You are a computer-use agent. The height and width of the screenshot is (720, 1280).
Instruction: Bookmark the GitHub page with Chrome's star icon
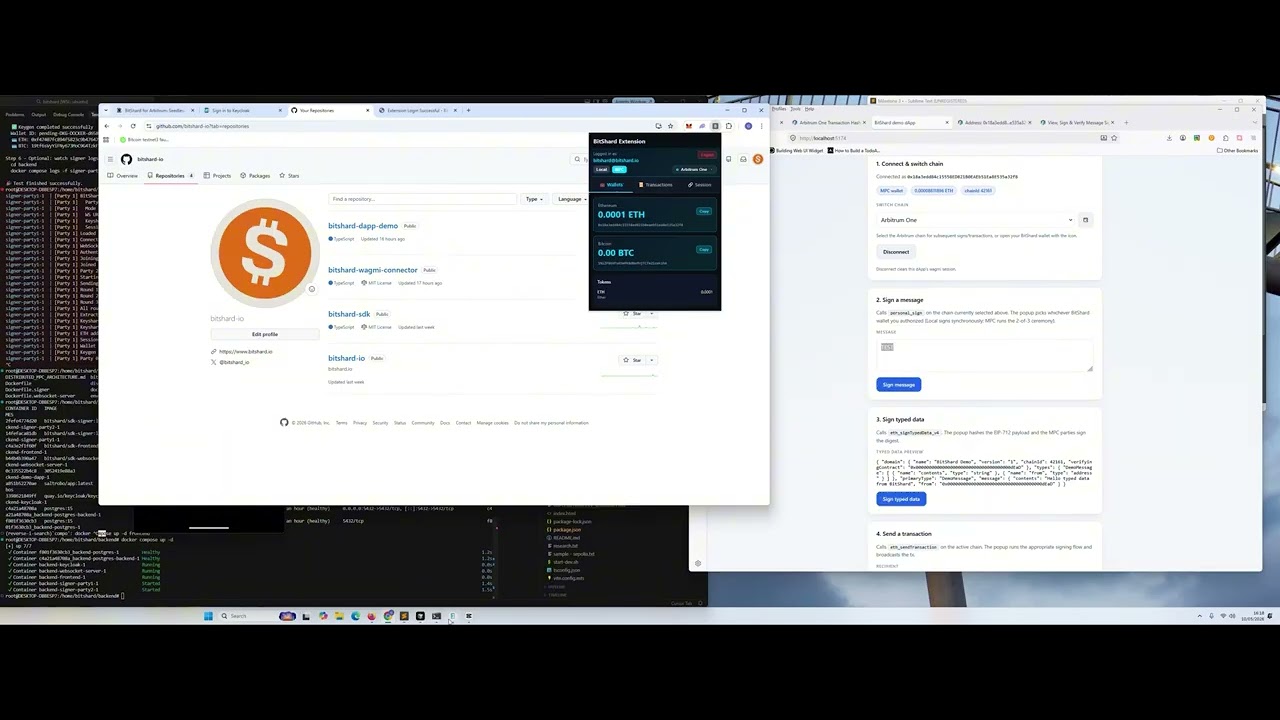point(670,126)
